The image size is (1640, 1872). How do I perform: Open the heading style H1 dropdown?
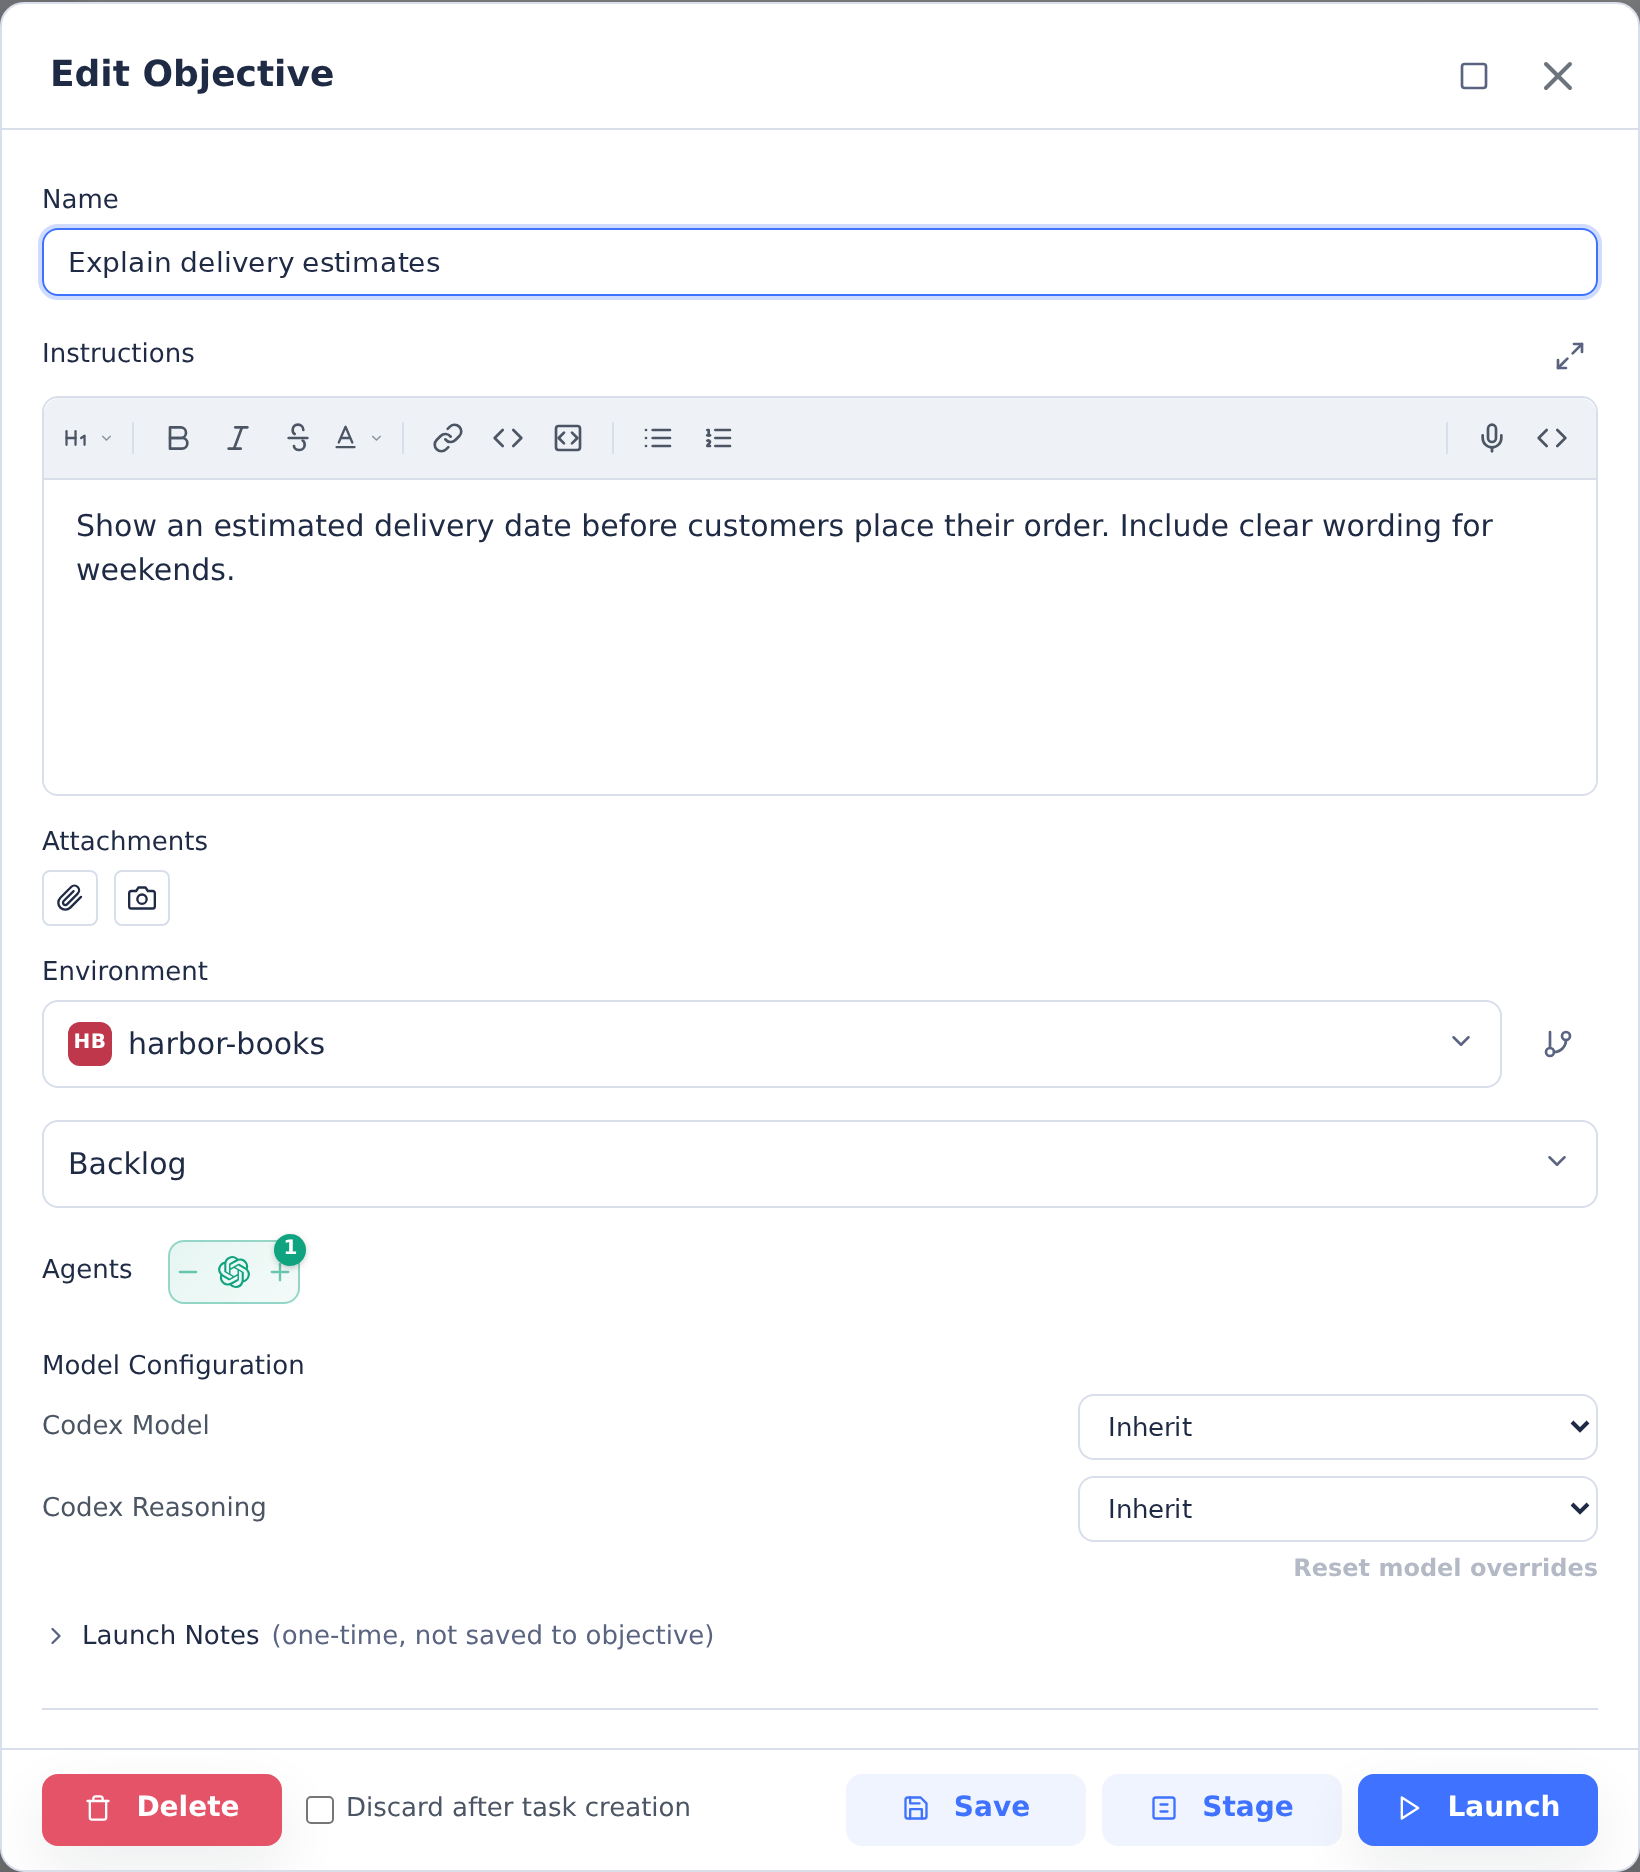87,438
